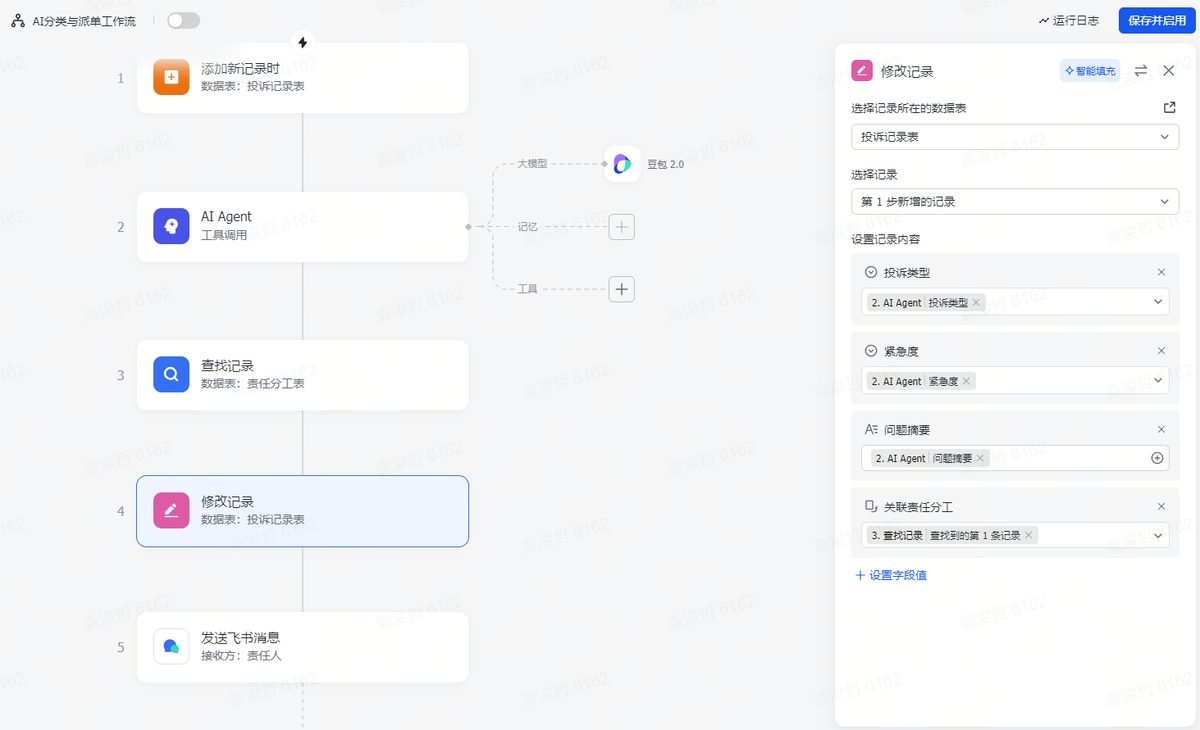Expand the 第 1 步新增的记录 dropdown
Image resolution: width=1200 pixels, height=730 pixels.
(x=1015, y=202)
